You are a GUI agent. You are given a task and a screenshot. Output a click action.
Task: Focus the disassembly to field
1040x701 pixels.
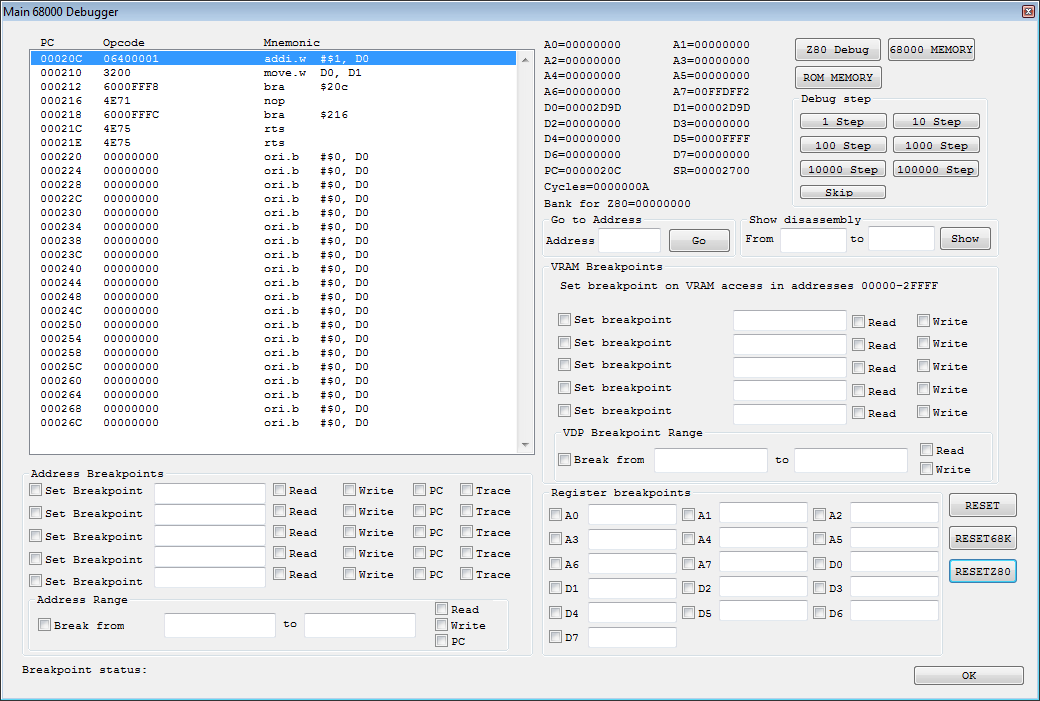(x=901, y=239)
